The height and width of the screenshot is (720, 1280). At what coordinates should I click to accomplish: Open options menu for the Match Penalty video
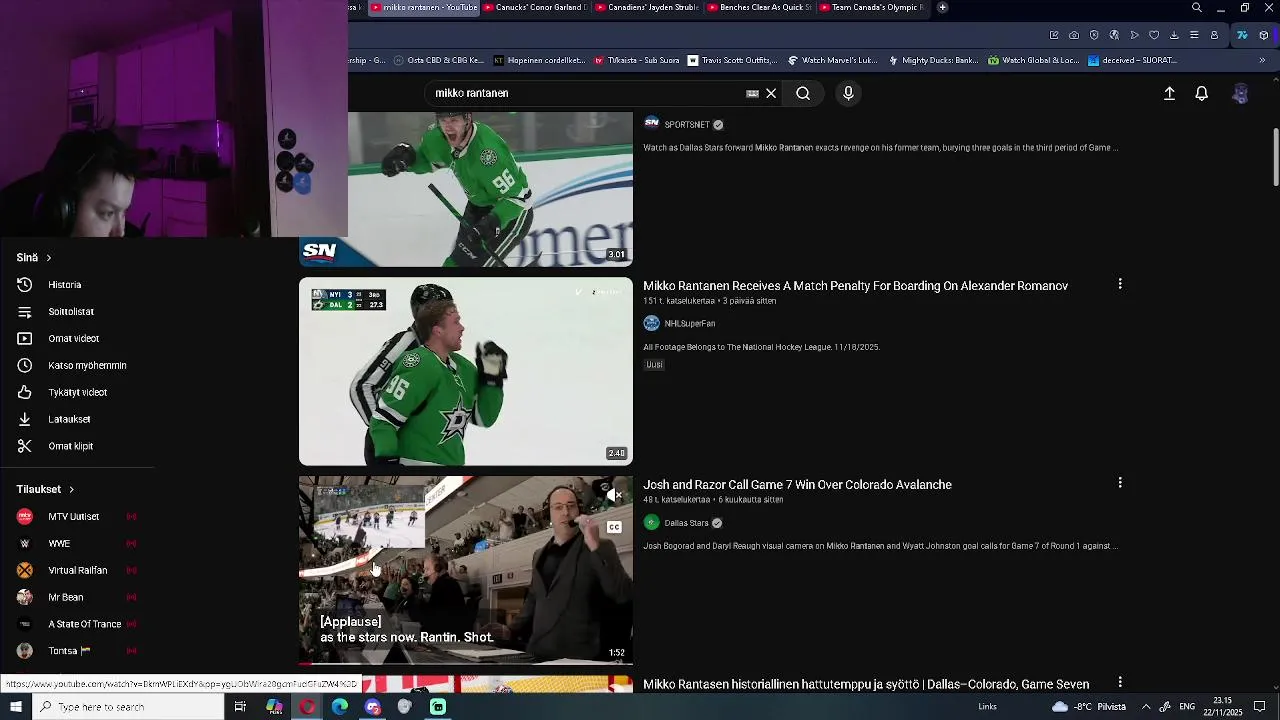1120,284
